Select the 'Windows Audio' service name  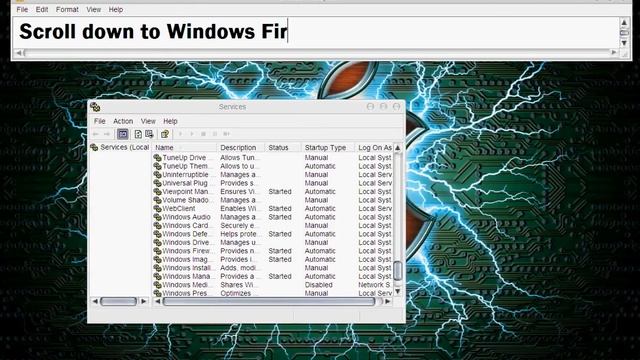tap(187, 217)
